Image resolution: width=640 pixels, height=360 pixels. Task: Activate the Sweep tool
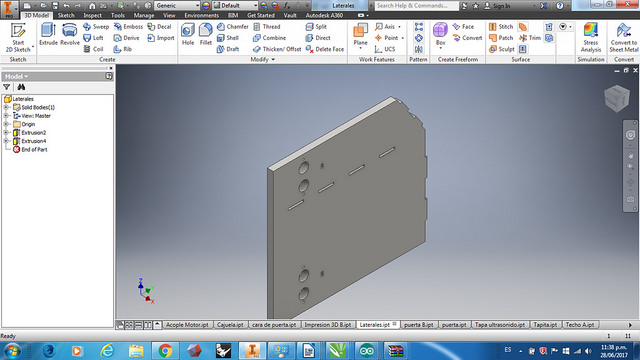point(96,27)
